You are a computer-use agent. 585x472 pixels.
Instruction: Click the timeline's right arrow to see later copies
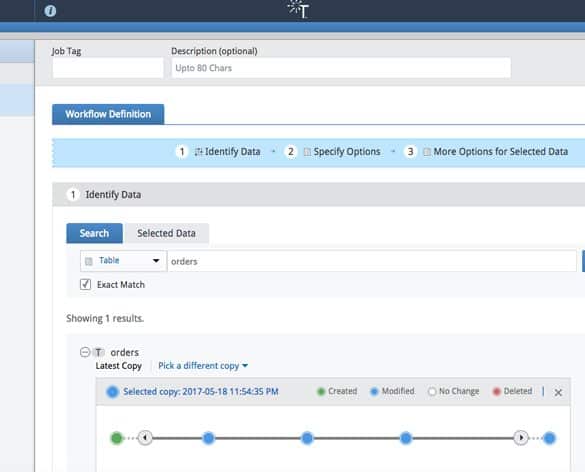coord(521,437)
